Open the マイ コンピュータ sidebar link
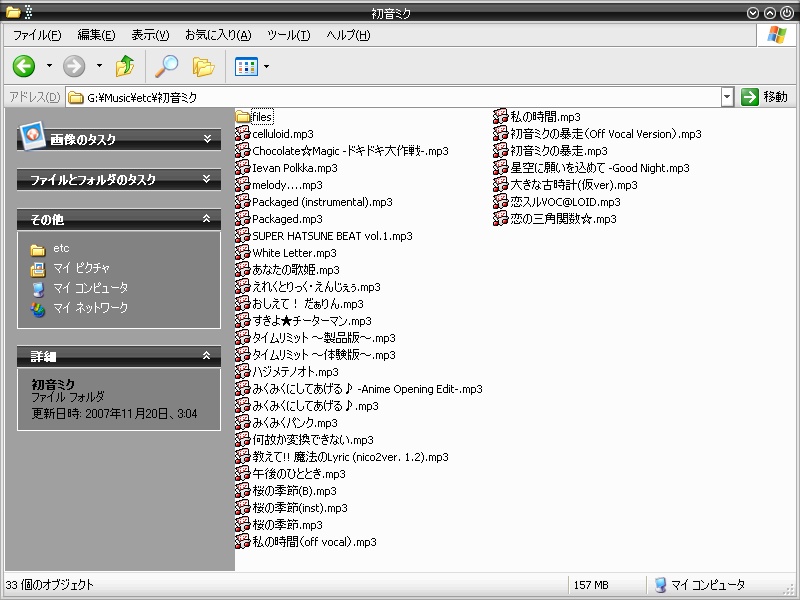Viewport: 800px width, 600px height. pyautogui.click(x=90, y=288)
